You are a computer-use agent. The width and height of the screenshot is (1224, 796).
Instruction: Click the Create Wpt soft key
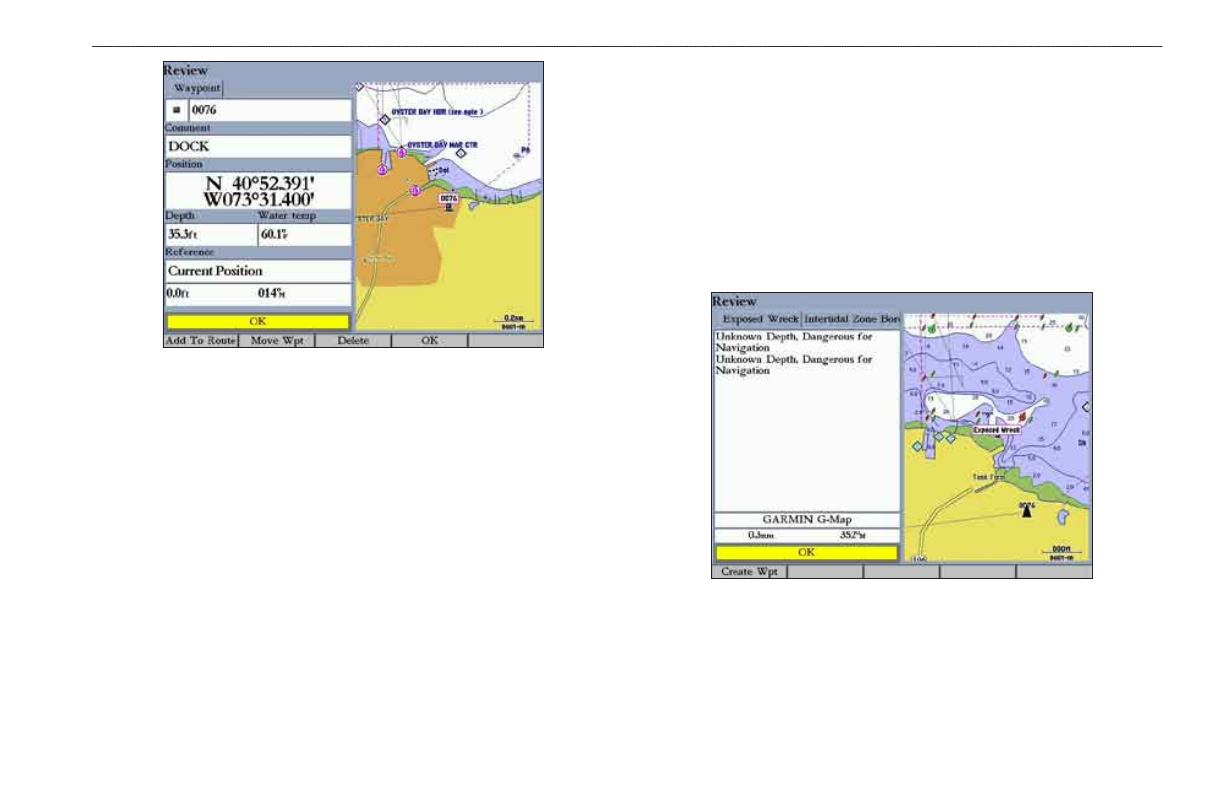pyautogui.click(x=749, y=572)
